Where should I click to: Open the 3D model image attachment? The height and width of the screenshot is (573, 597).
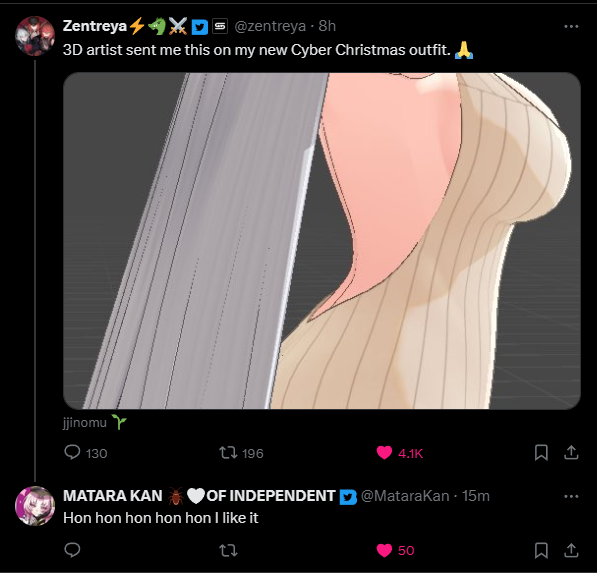[322, 241]
